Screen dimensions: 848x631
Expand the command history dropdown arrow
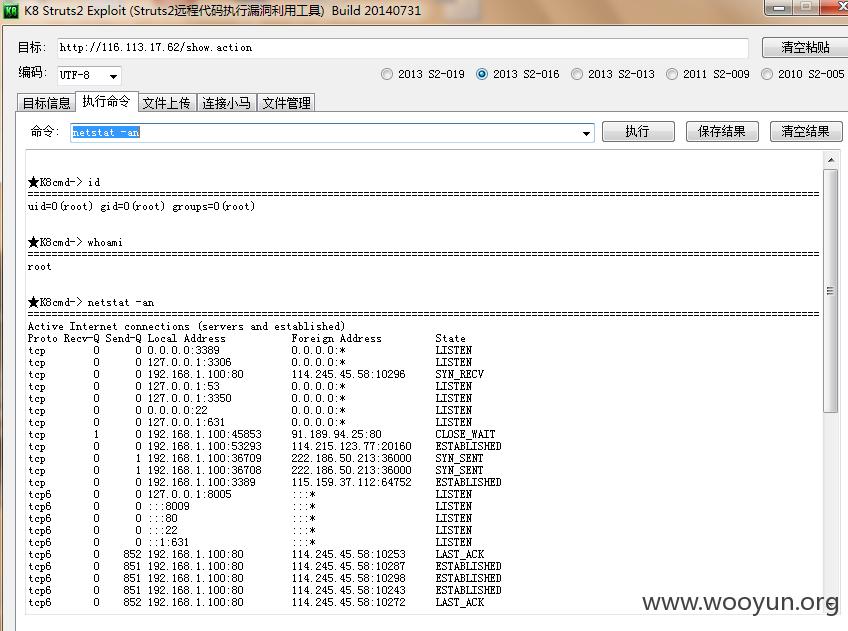click(x=586, y=133)
